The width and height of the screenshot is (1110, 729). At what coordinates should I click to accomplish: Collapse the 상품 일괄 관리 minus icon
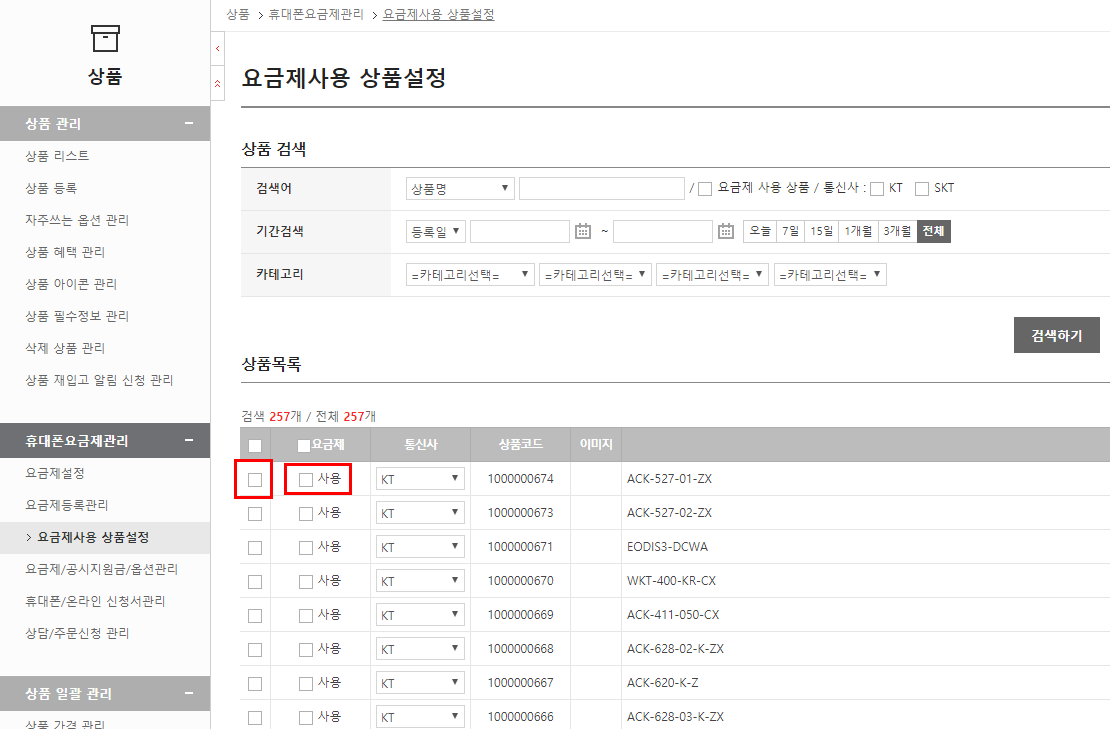coord(189,694)
